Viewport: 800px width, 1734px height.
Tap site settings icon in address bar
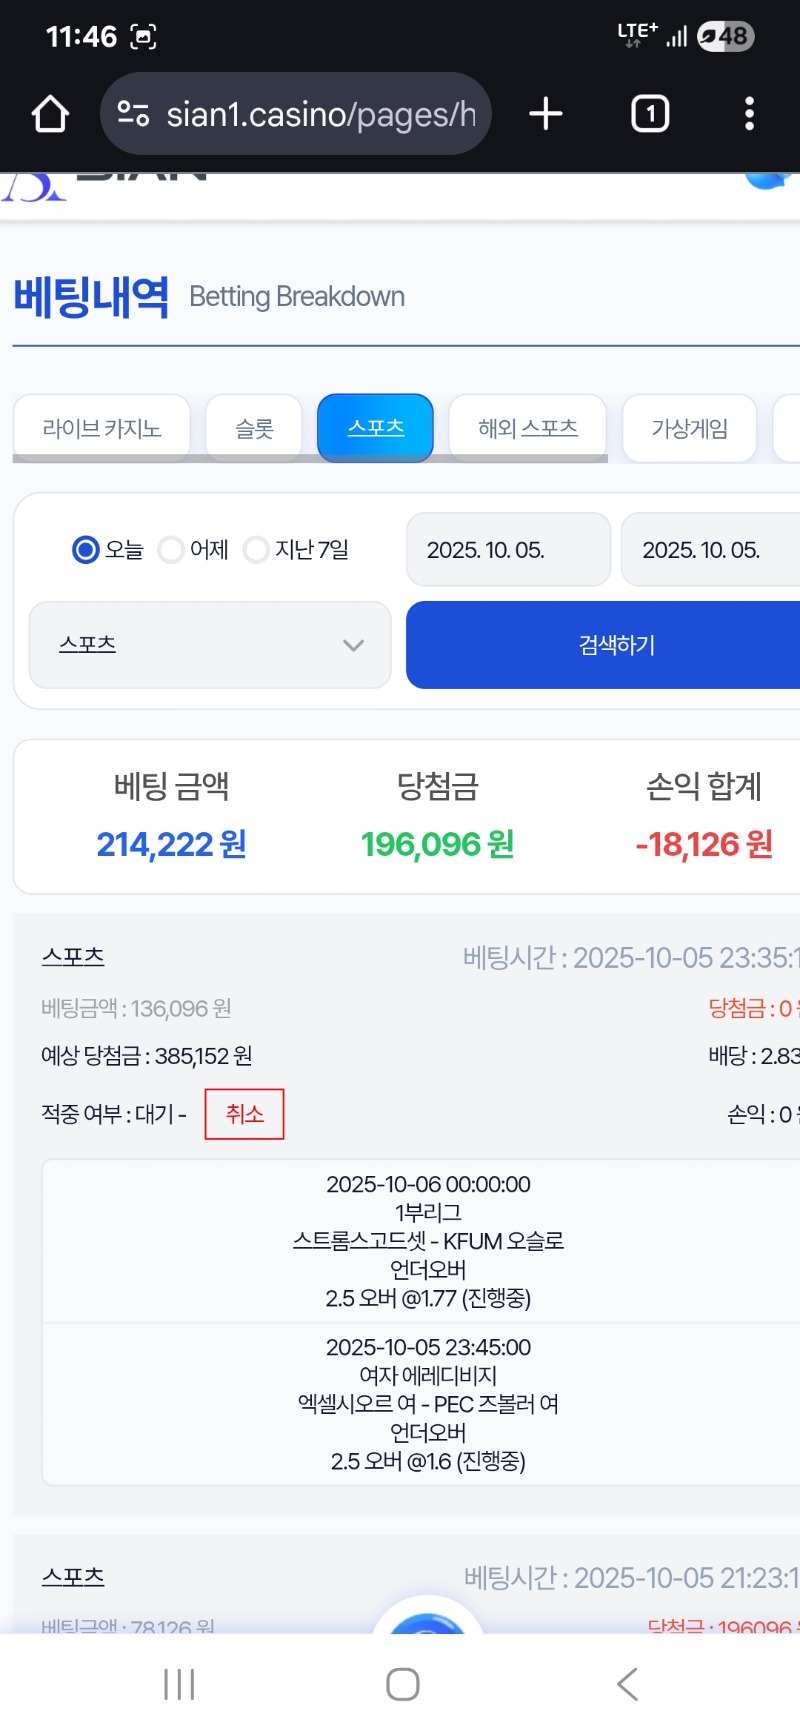pyautogui.click(x=133, y=114)
